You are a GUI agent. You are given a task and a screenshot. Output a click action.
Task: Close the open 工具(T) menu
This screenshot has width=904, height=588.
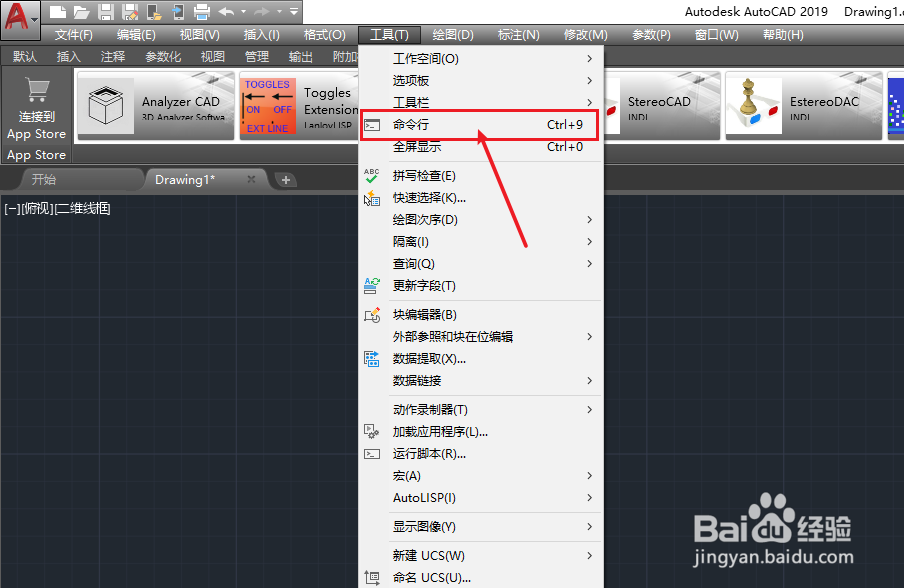389,35
